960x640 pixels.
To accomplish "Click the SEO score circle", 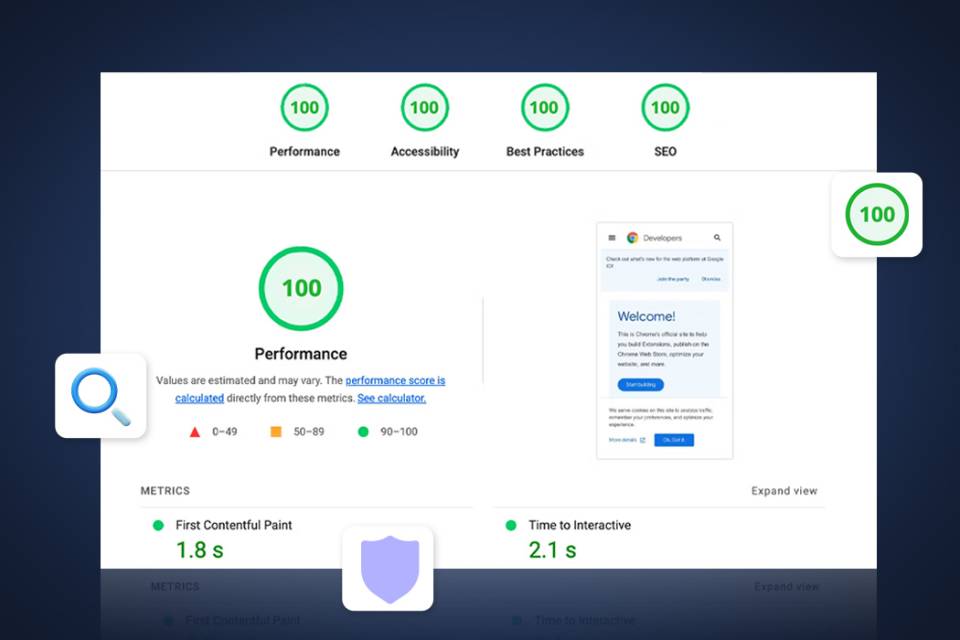I will click(x=664, y=107).
